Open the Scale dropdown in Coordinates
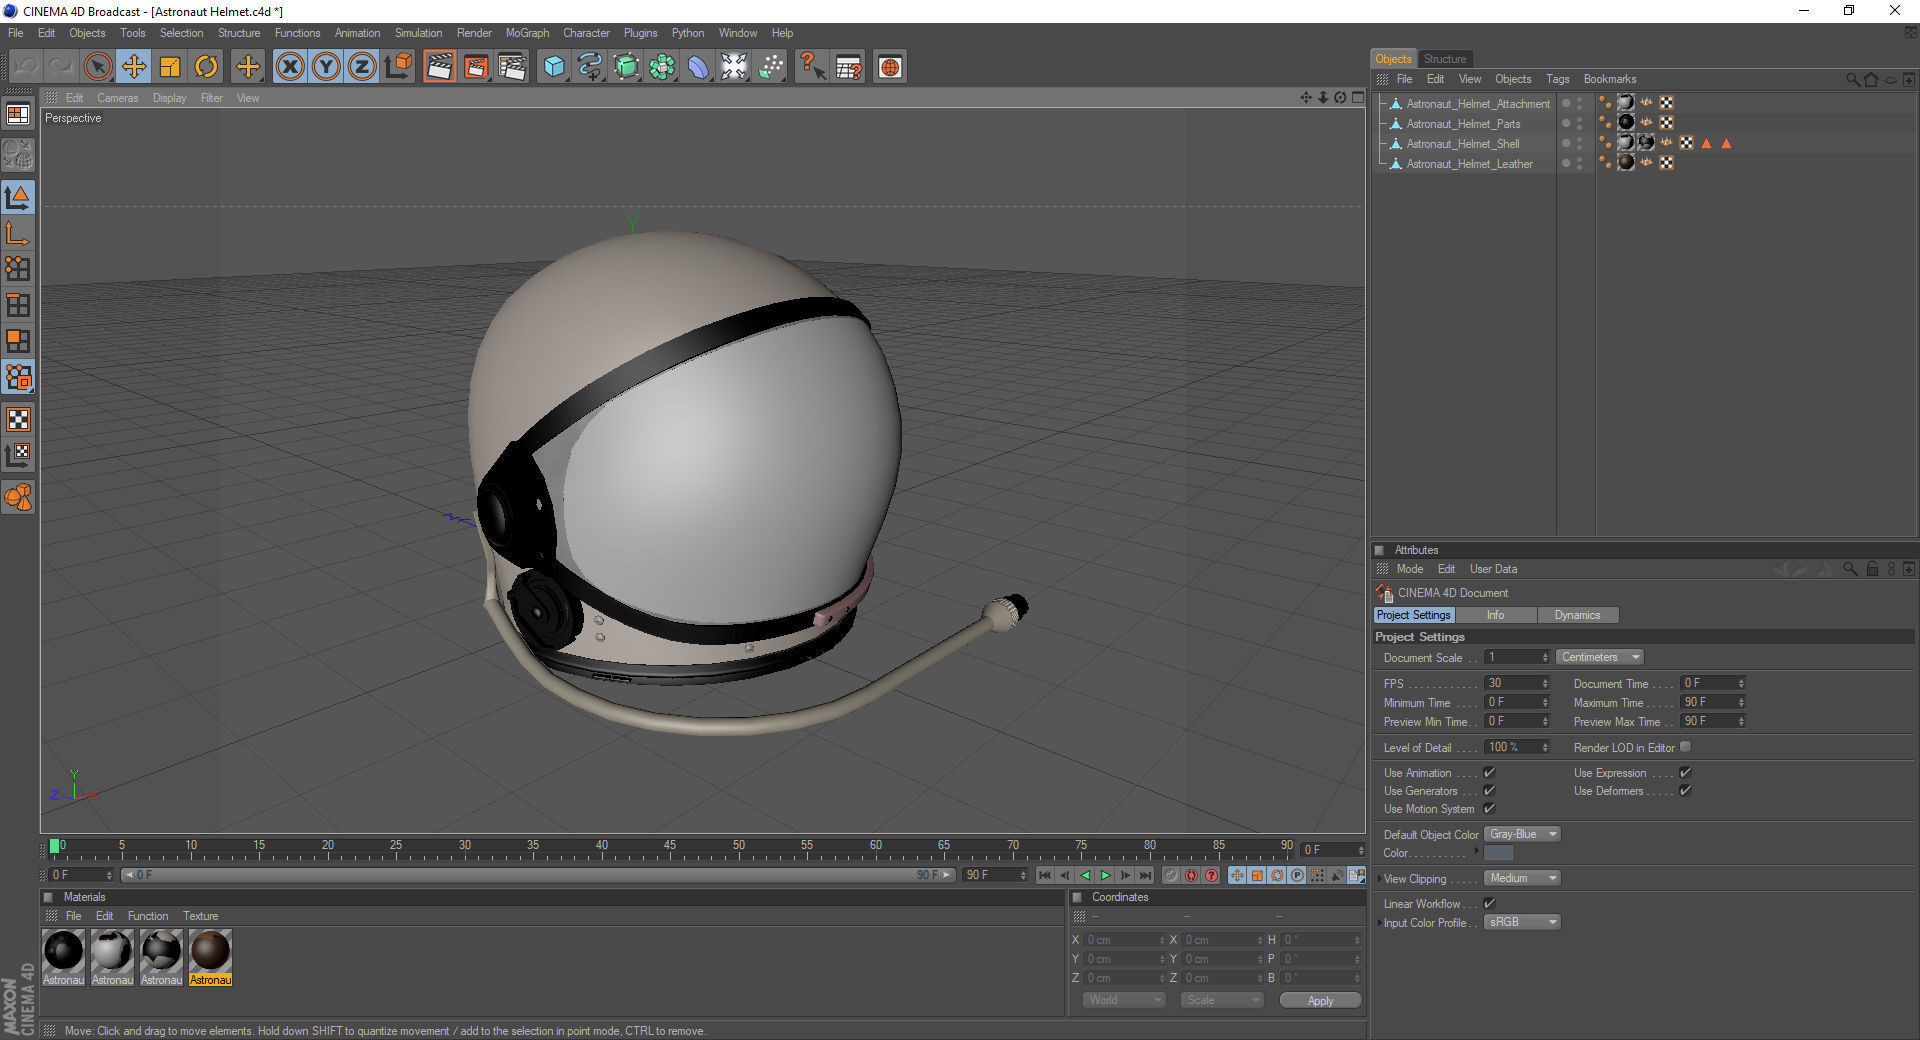Viewport: 1920px width, 1040px height. point(1222,1000)
